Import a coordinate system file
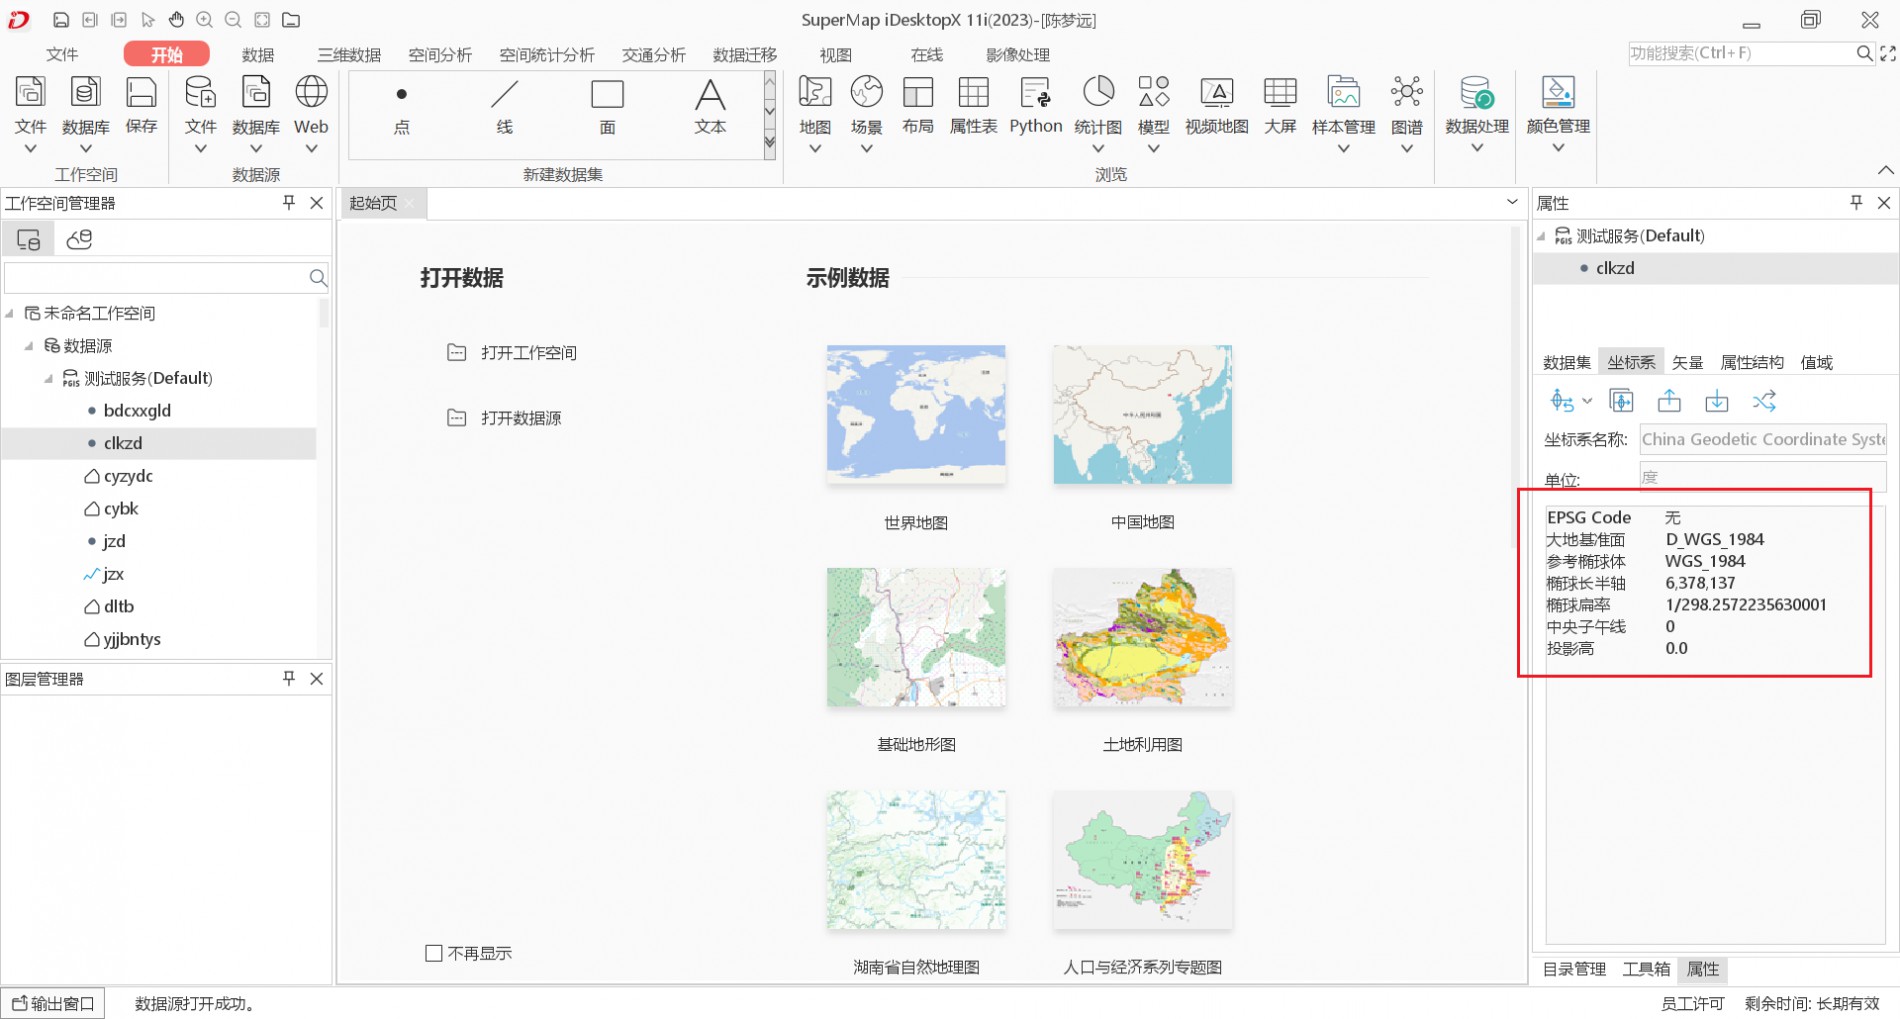Image resolution: width=1900 pixels, height=1019 pixels. coord(1717,401)
